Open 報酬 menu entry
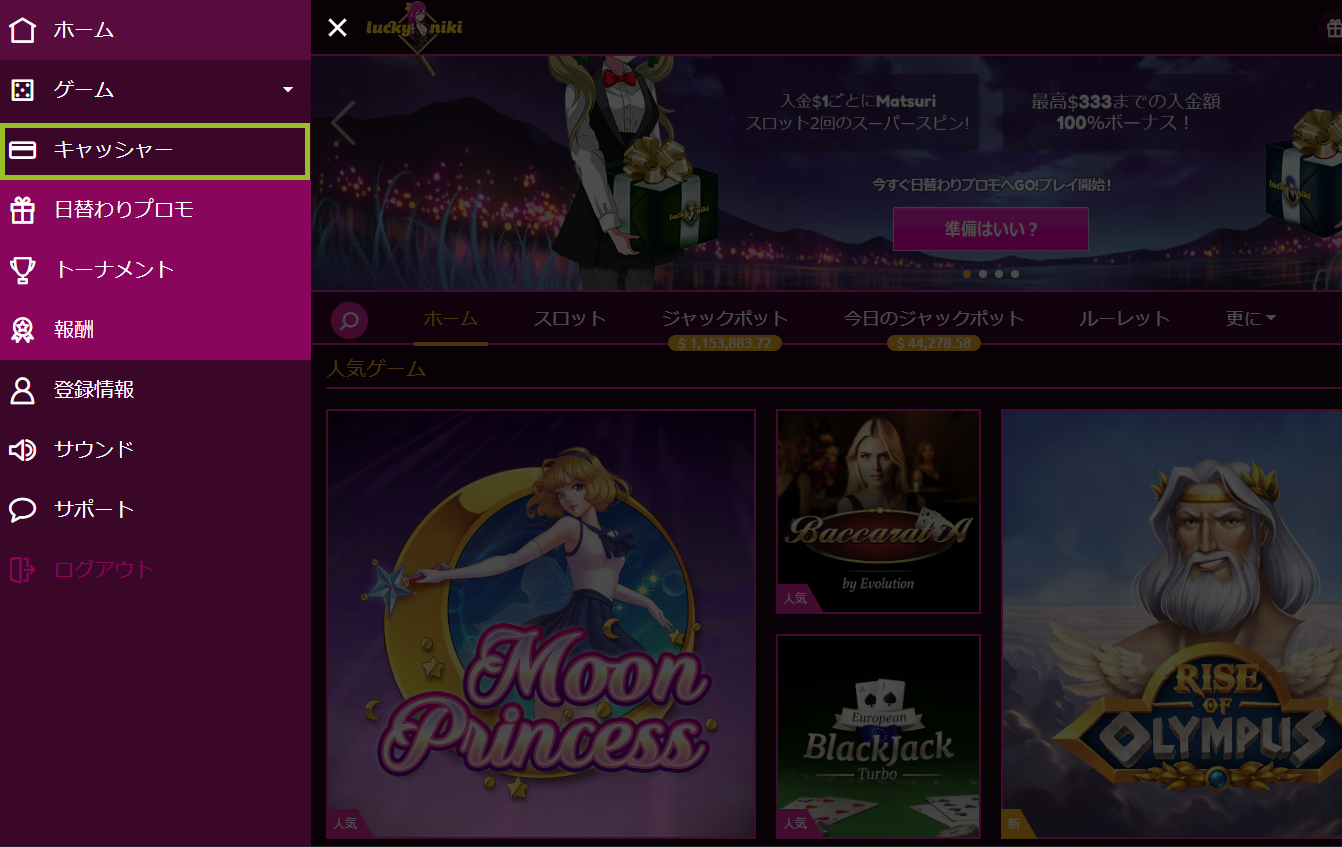Image resolution: width=1342 pixels, height=847 pixels. tap(155, 330)
